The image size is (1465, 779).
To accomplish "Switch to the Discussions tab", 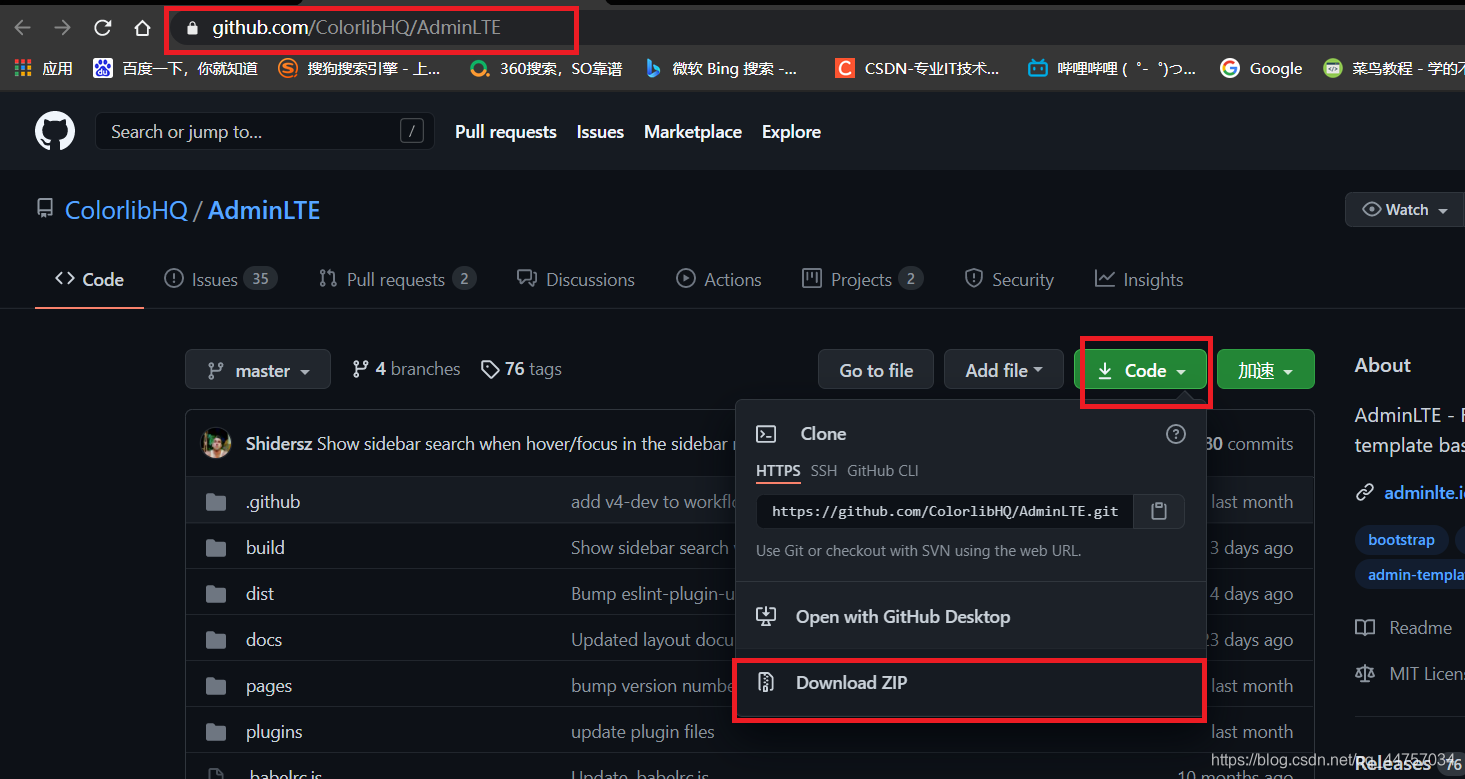I will pyautogui.click(x=576, y=279).
